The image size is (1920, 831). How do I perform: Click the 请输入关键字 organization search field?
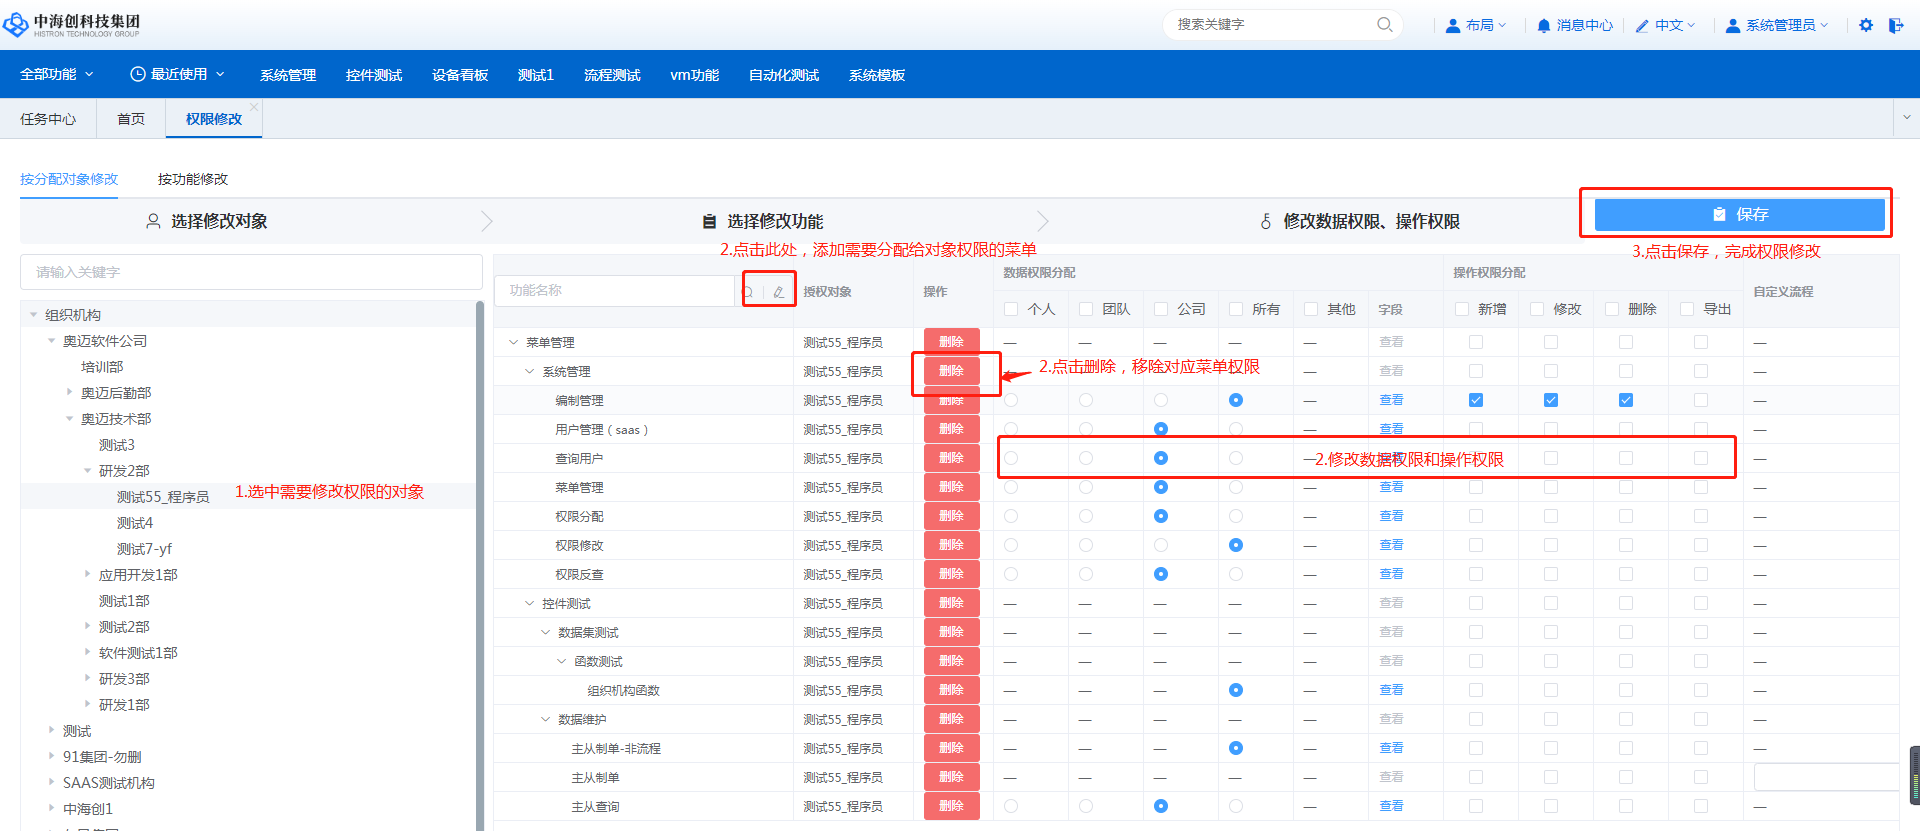coord(251,272)
